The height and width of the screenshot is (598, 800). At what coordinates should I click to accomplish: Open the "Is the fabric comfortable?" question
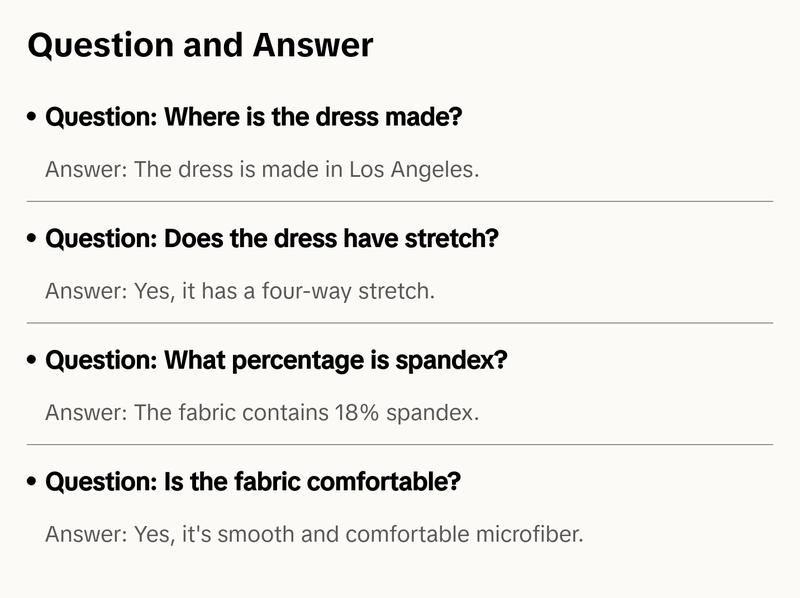253,481
